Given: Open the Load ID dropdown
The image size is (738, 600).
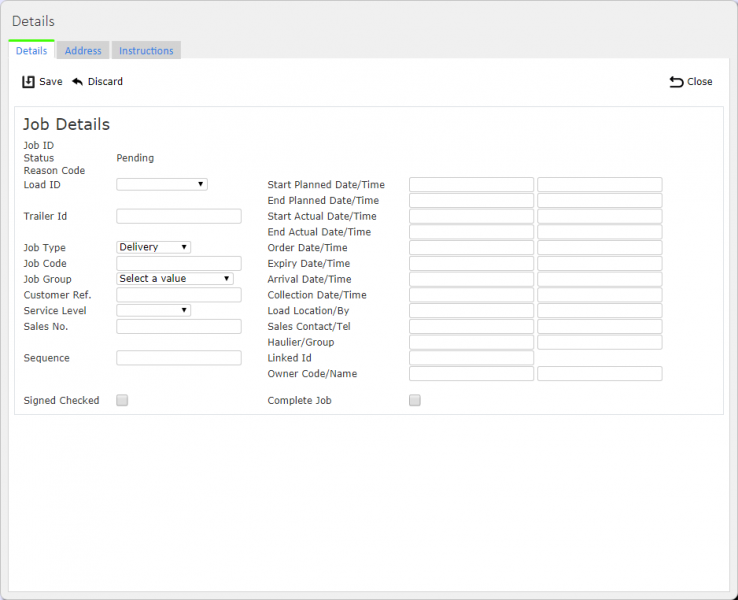Looking at the screenshot, I should [162, 184].
